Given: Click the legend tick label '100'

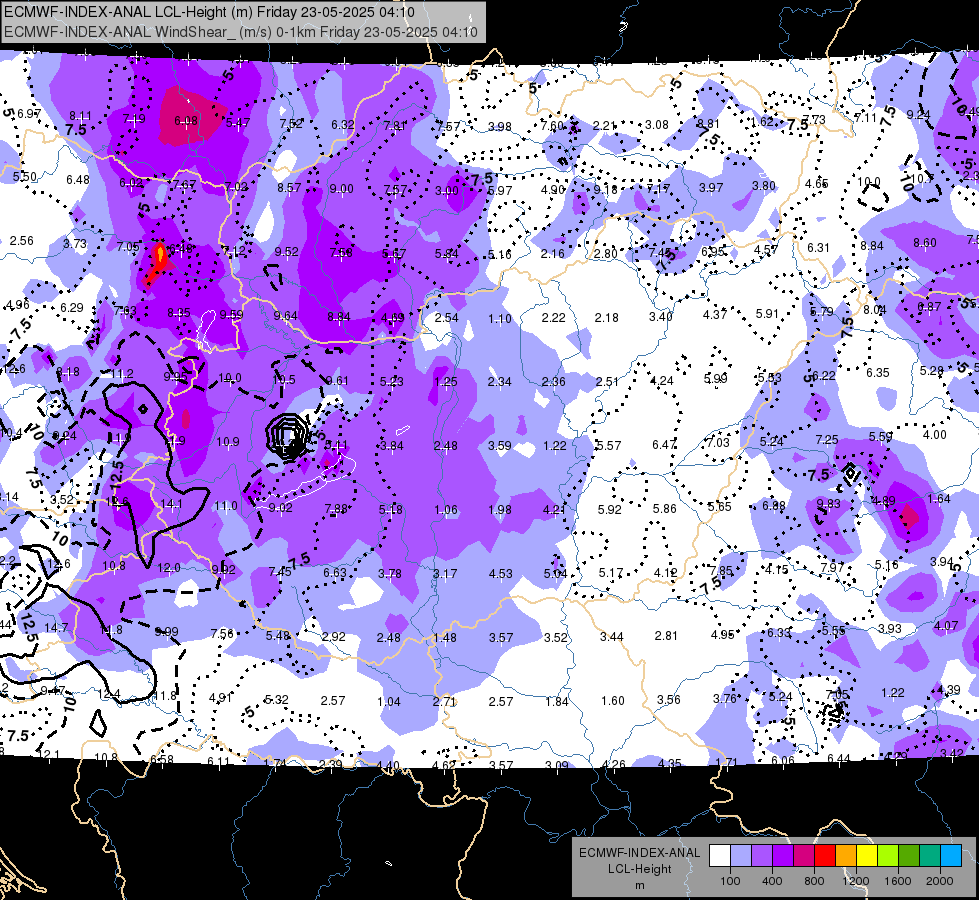Looking at the screenshot, I should pyautogui.click(x=730, y=881).
